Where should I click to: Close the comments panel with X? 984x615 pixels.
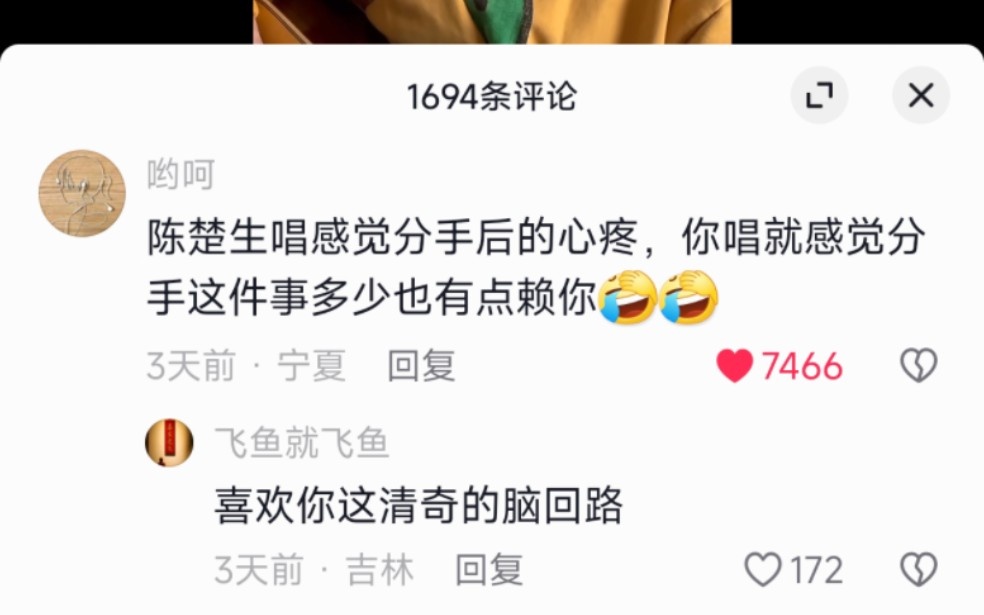pyautogui.click(x=921, y=95)
